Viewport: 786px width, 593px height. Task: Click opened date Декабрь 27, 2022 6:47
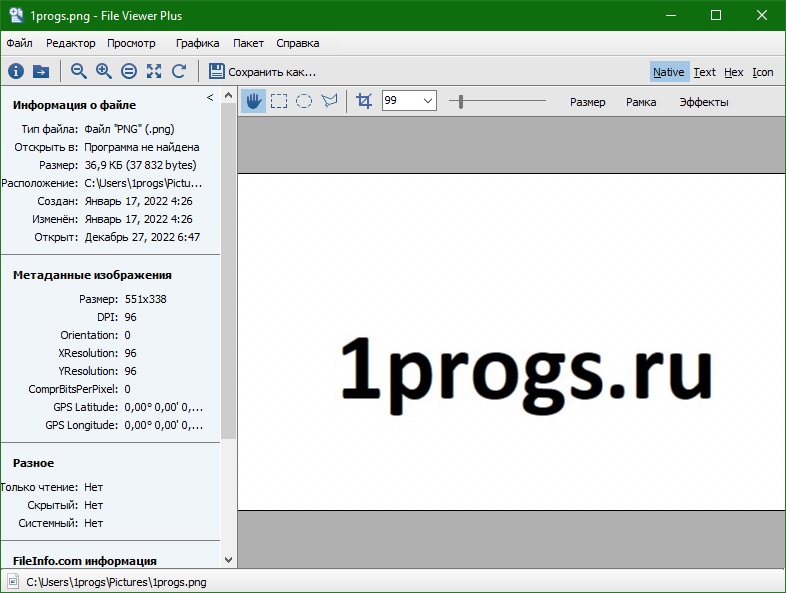tap(142, 237)
